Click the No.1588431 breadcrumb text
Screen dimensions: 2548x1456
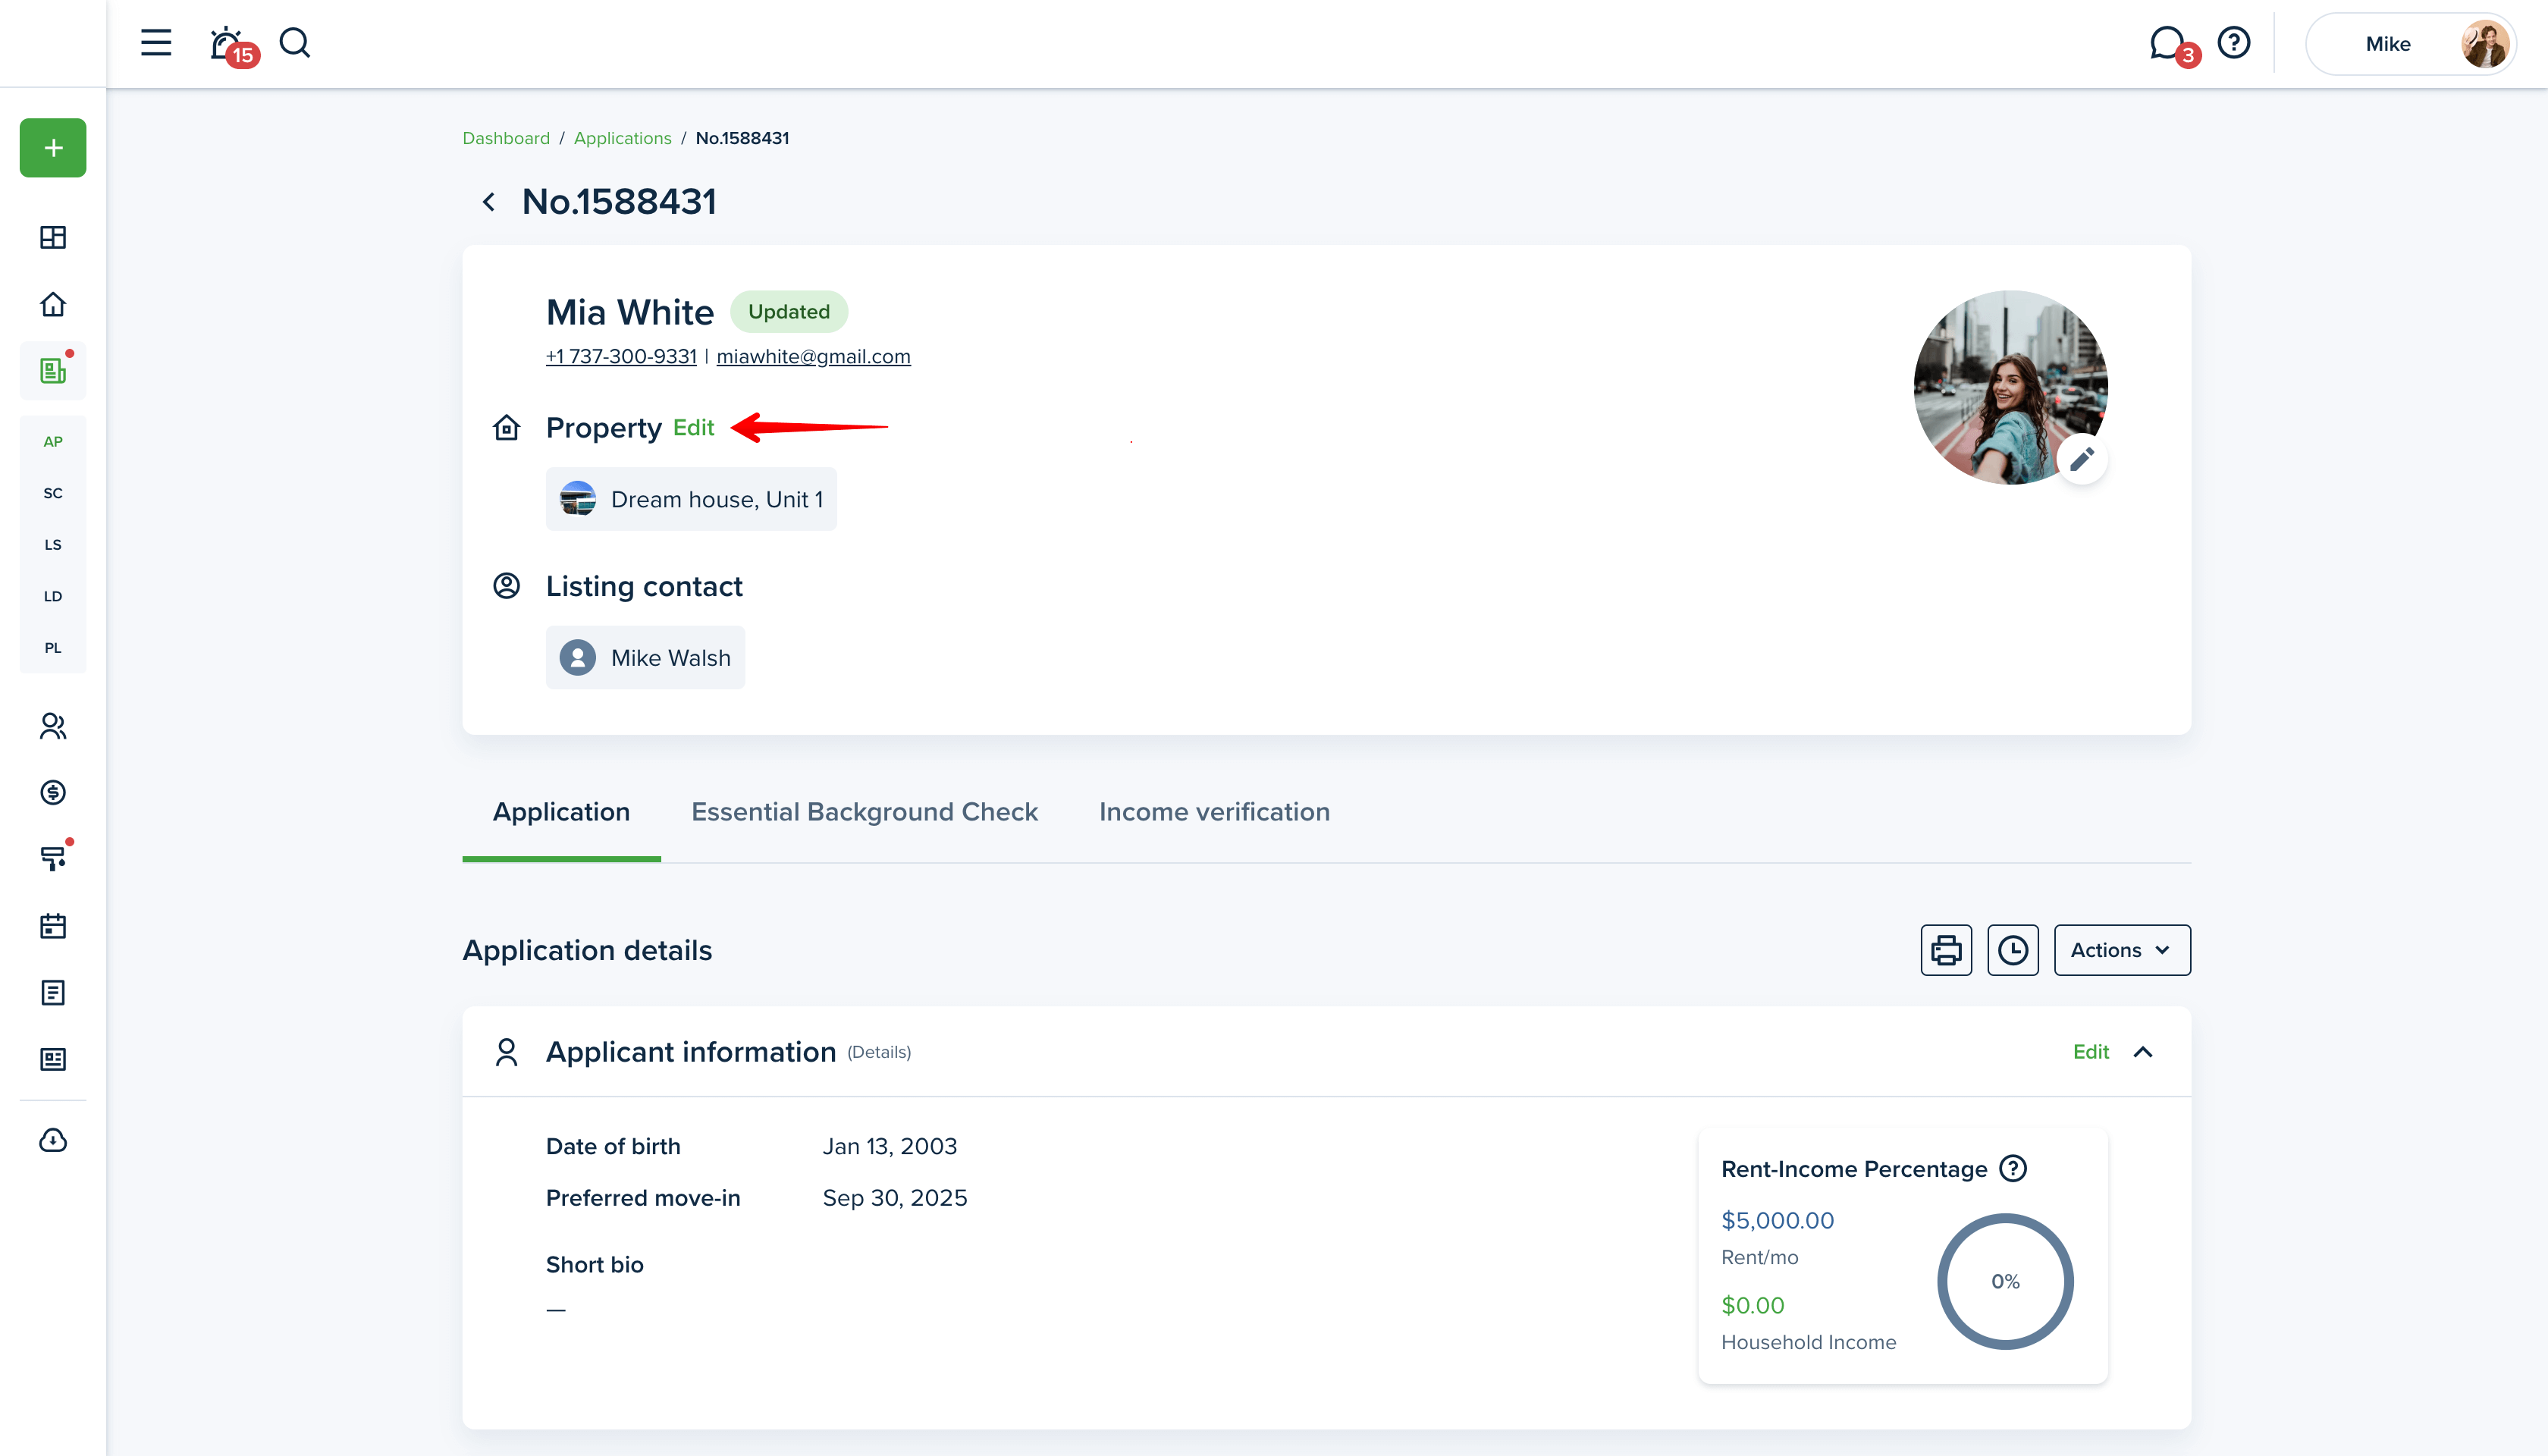pyautogui.click(x=742, y=138)
